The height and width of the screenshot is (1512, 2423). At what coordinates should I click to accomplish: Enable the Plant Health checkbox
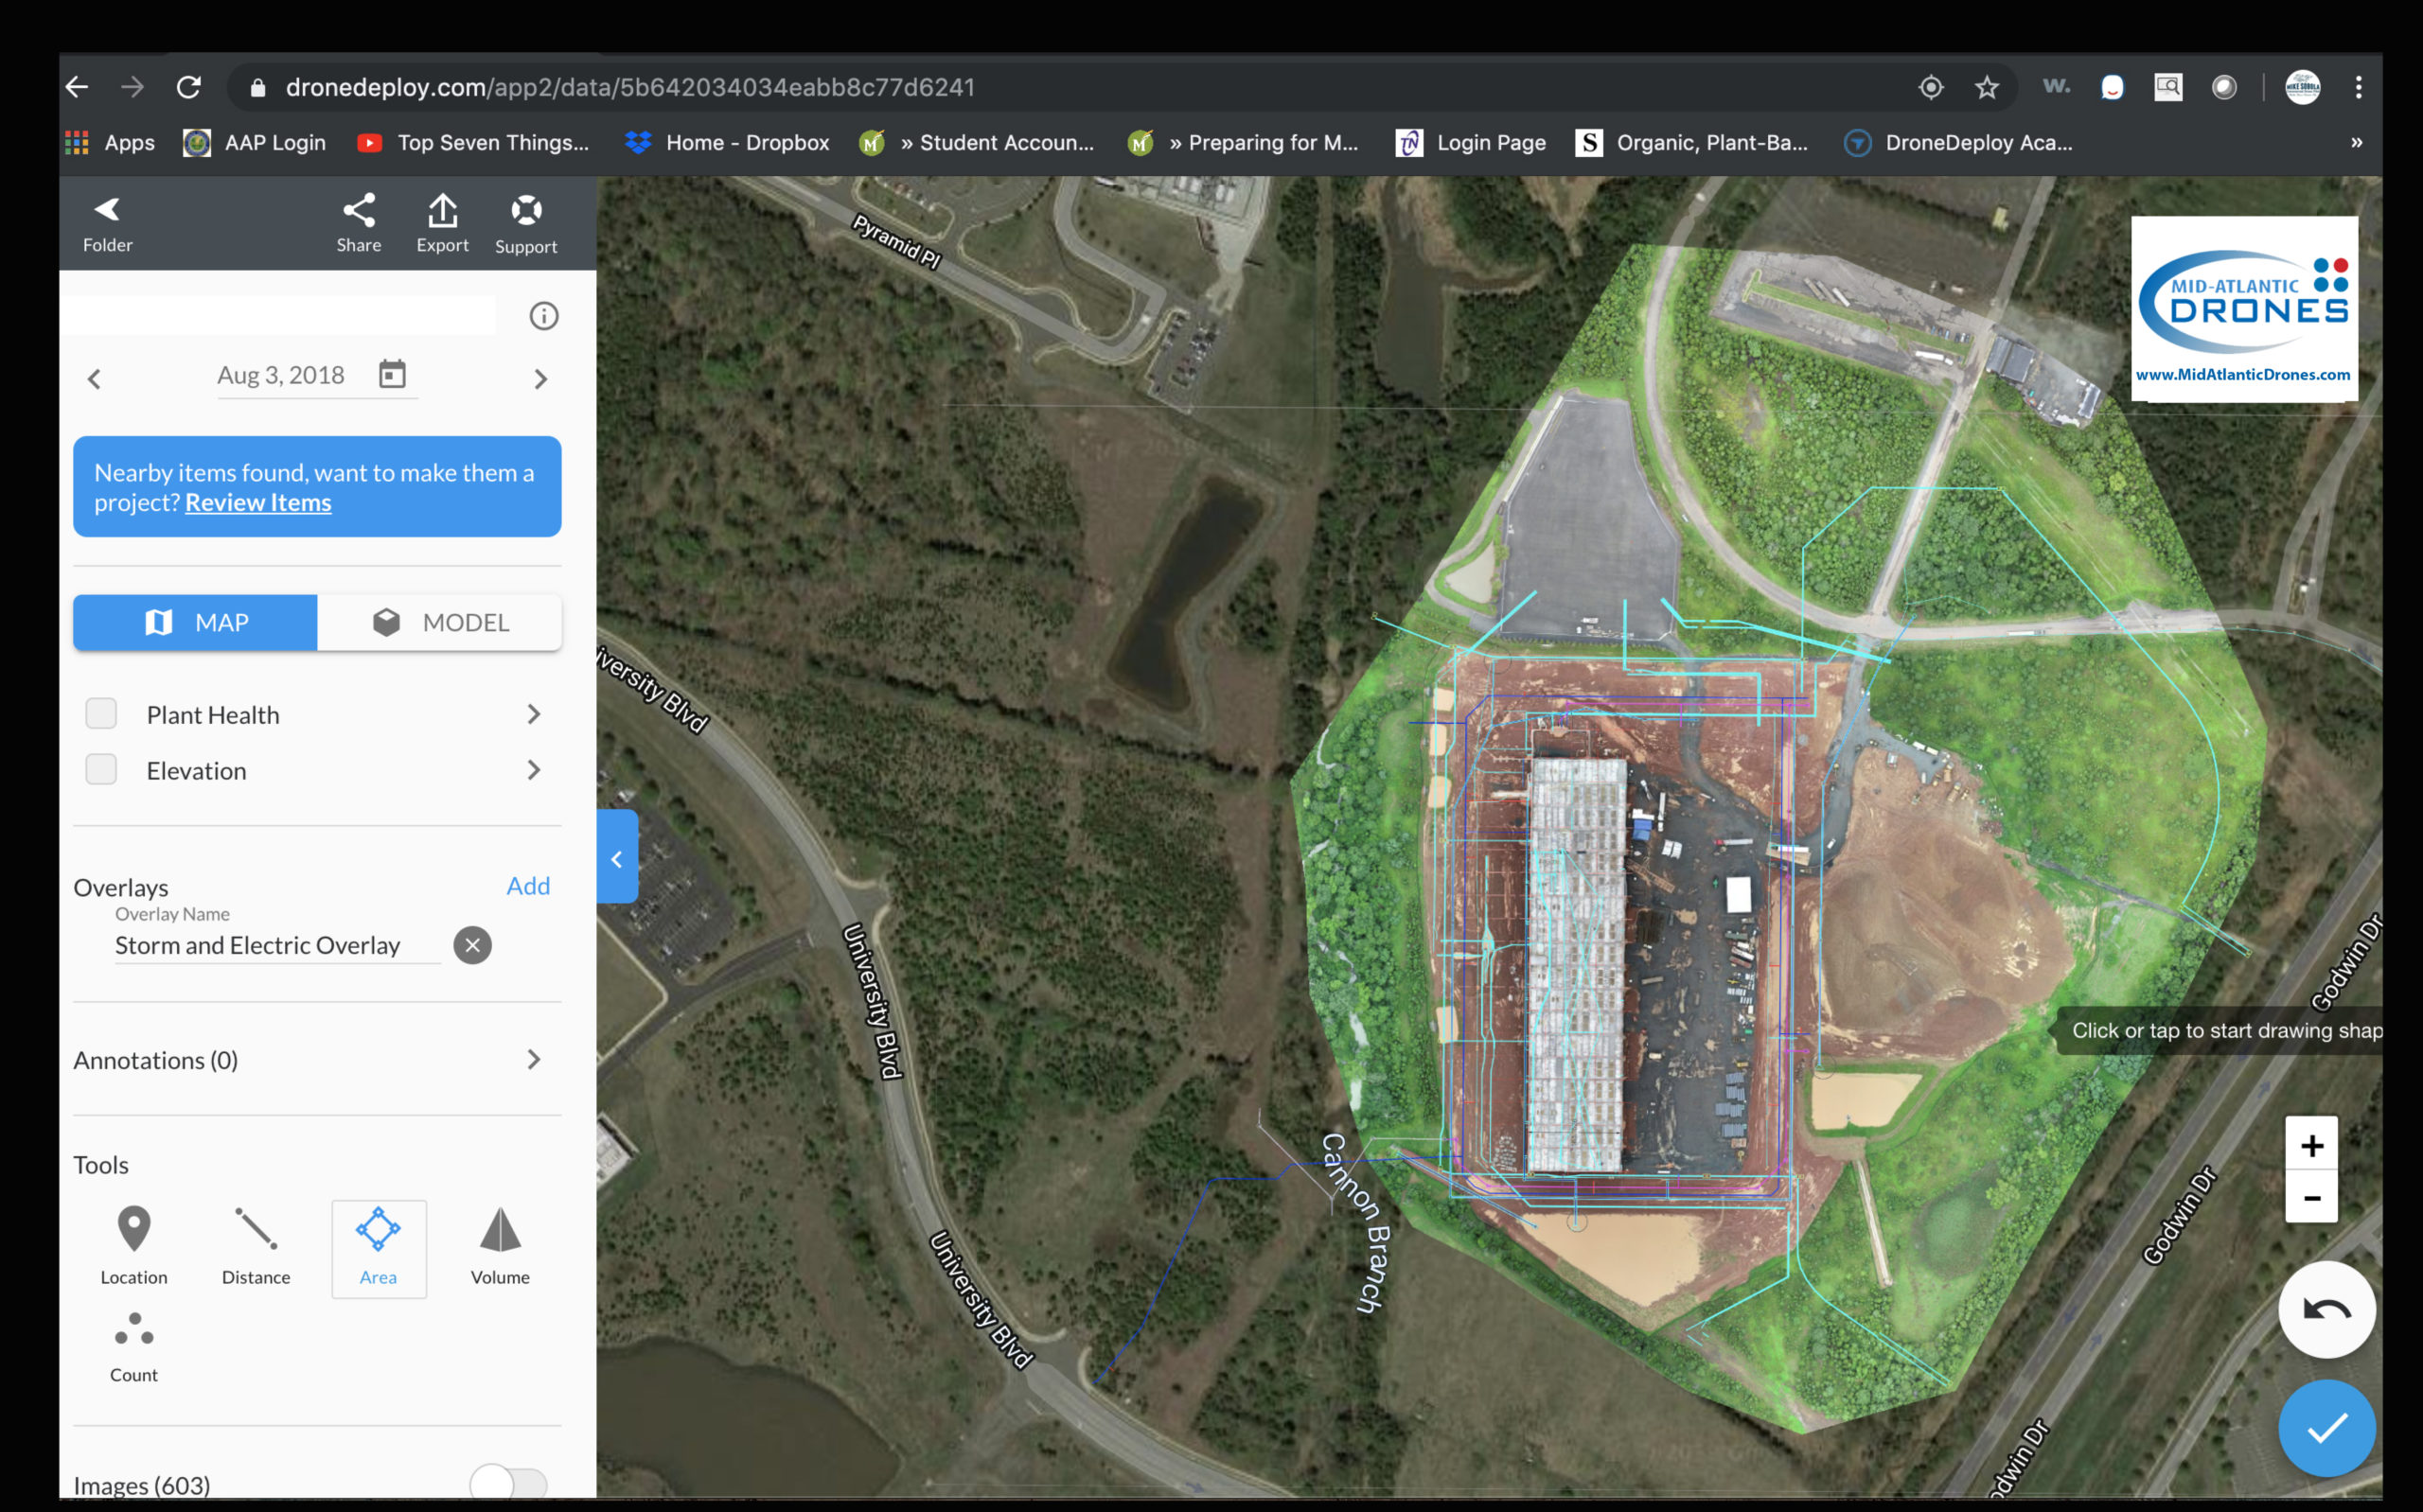(101, 714)
